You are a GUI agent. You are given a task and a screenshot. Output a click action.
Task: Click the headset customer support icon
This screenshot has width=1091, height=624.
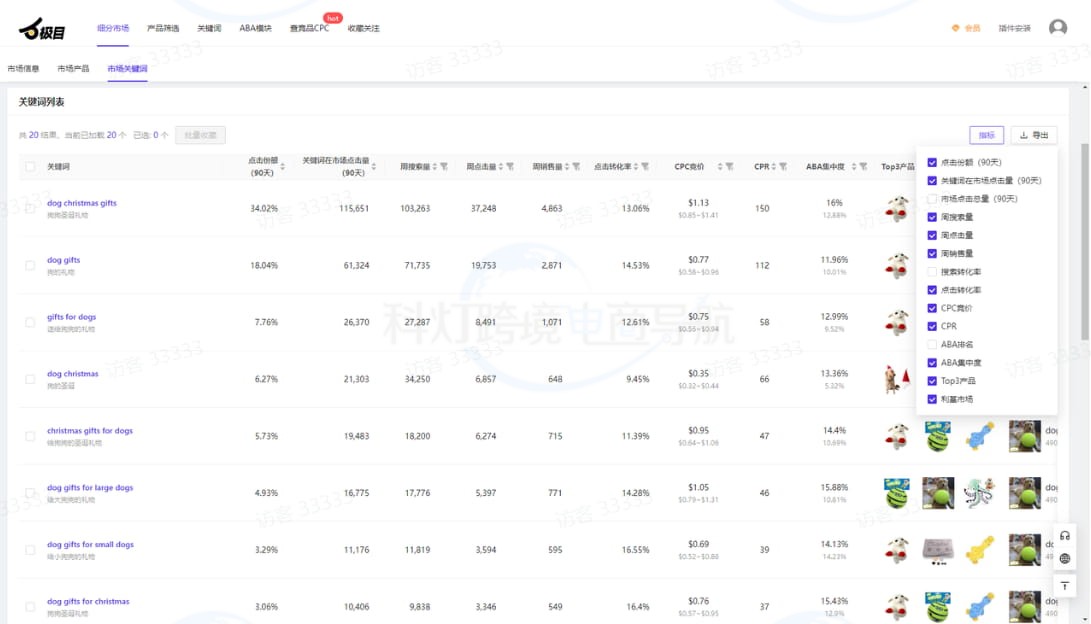pos(1064,536)
